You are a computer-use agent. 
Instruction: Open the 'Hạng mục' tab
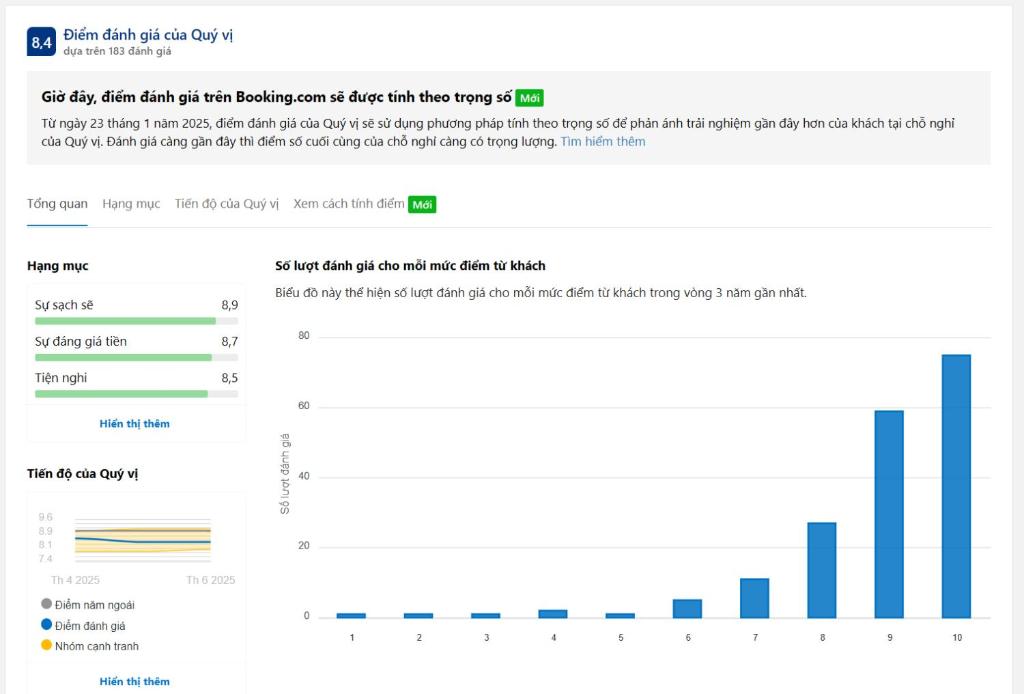coord(131,204)
